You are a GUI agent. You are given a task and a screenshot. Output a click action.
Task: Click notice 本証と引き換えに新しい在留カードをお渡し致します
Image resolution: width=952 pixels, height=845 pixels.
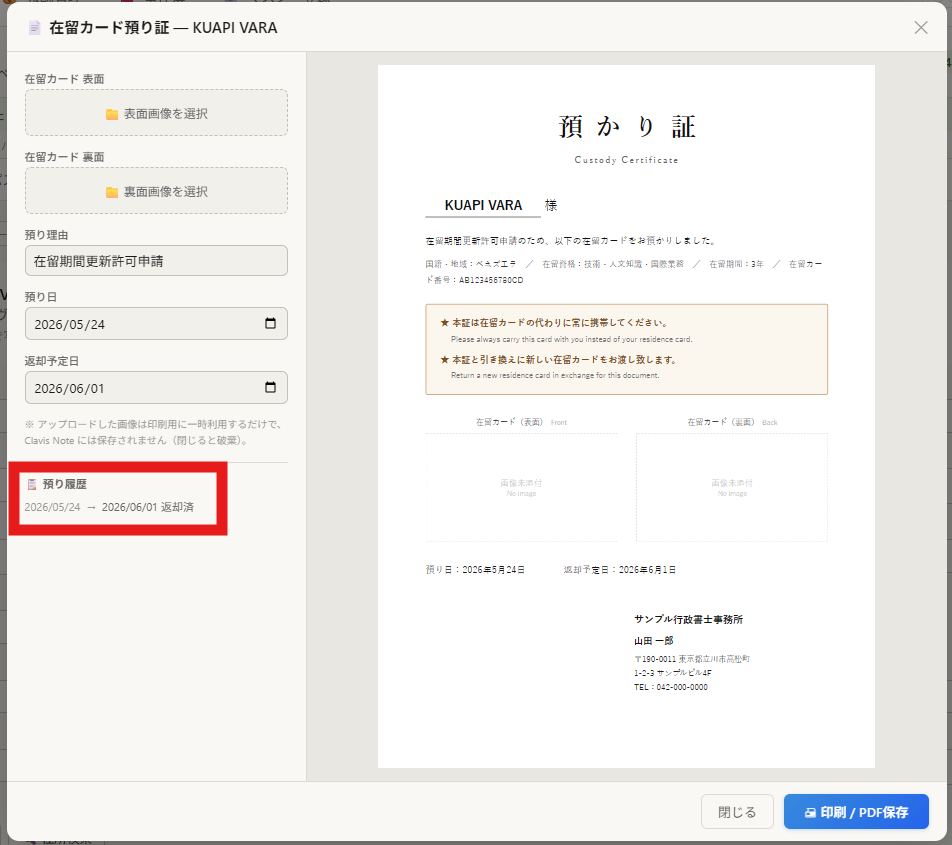[x=558, y=359]
